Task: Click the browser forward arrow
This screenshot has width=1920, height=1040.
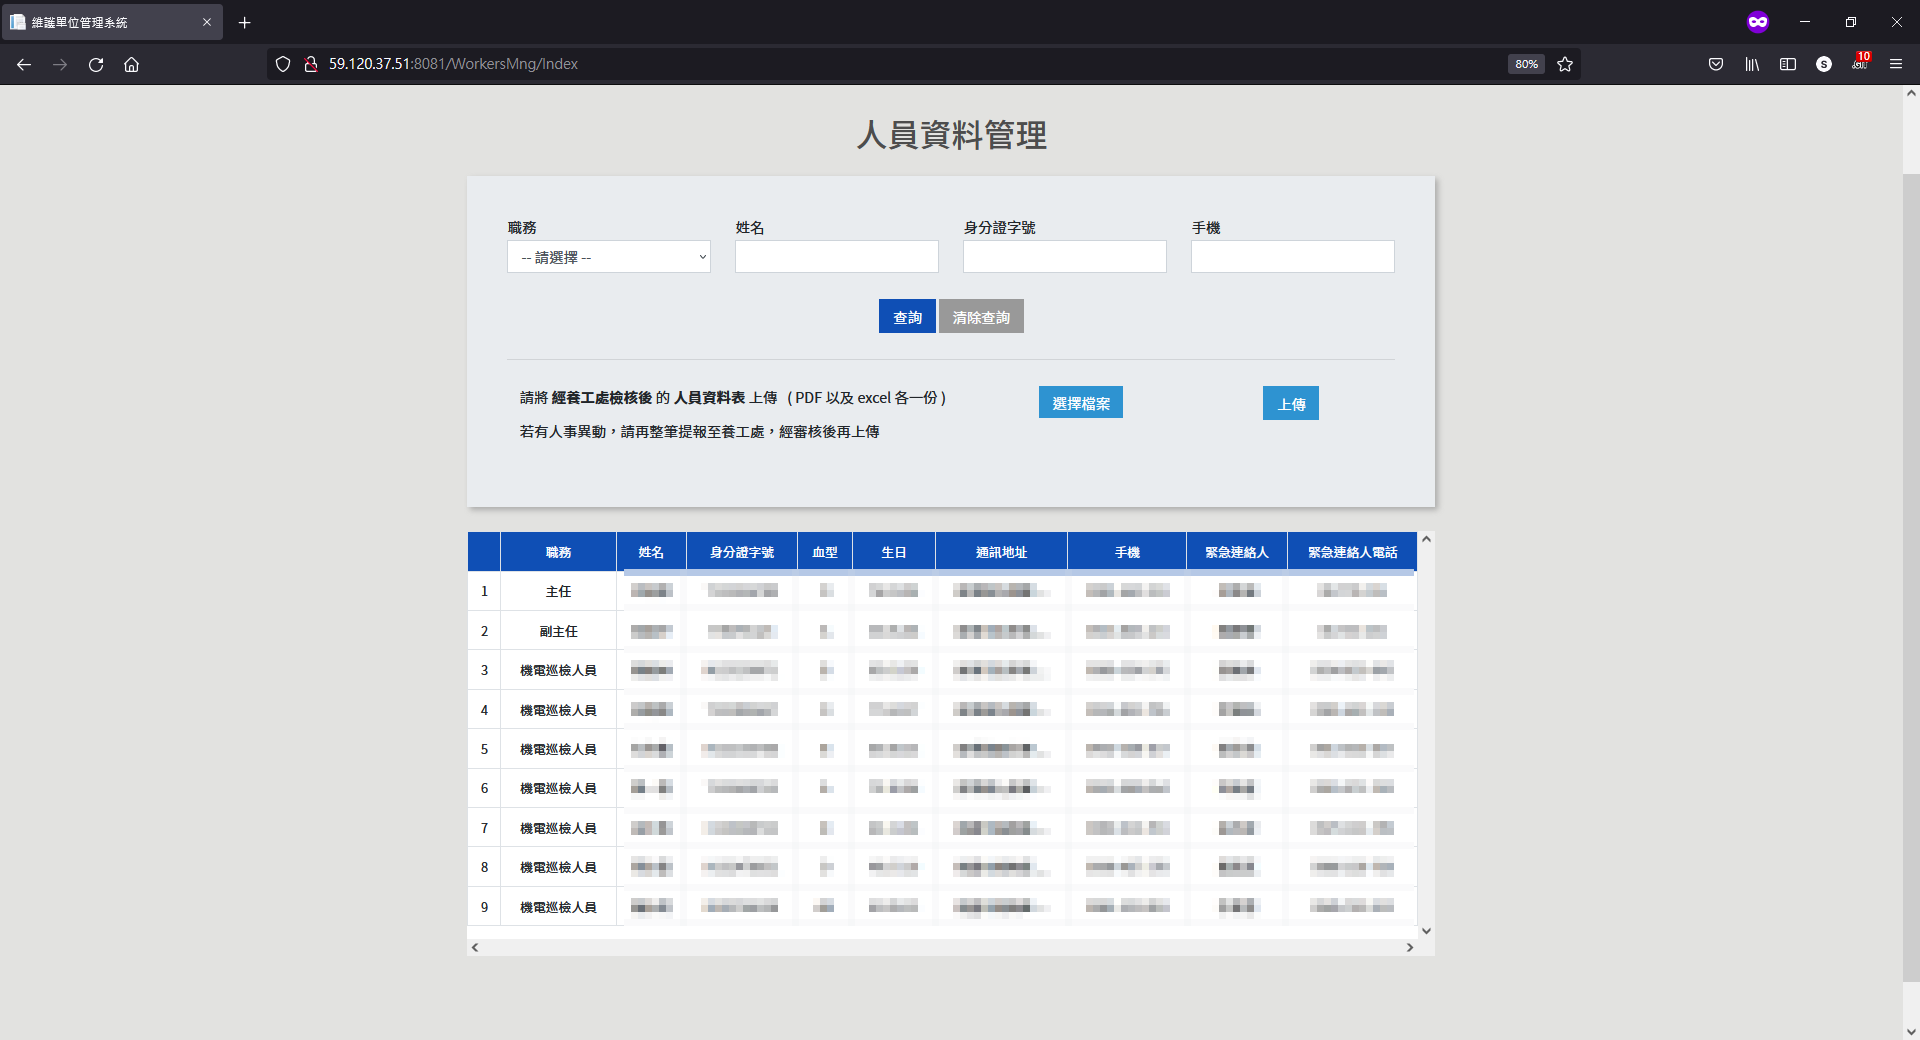Action: (60, 64)
